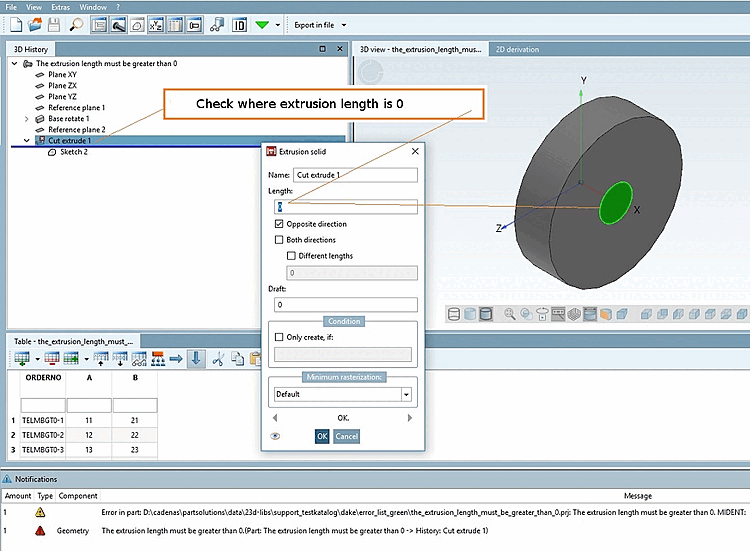The height and width of the screenshot is (551, 750).
Task: Click the preview eye icon in dialog
Action: pos(275,436)
